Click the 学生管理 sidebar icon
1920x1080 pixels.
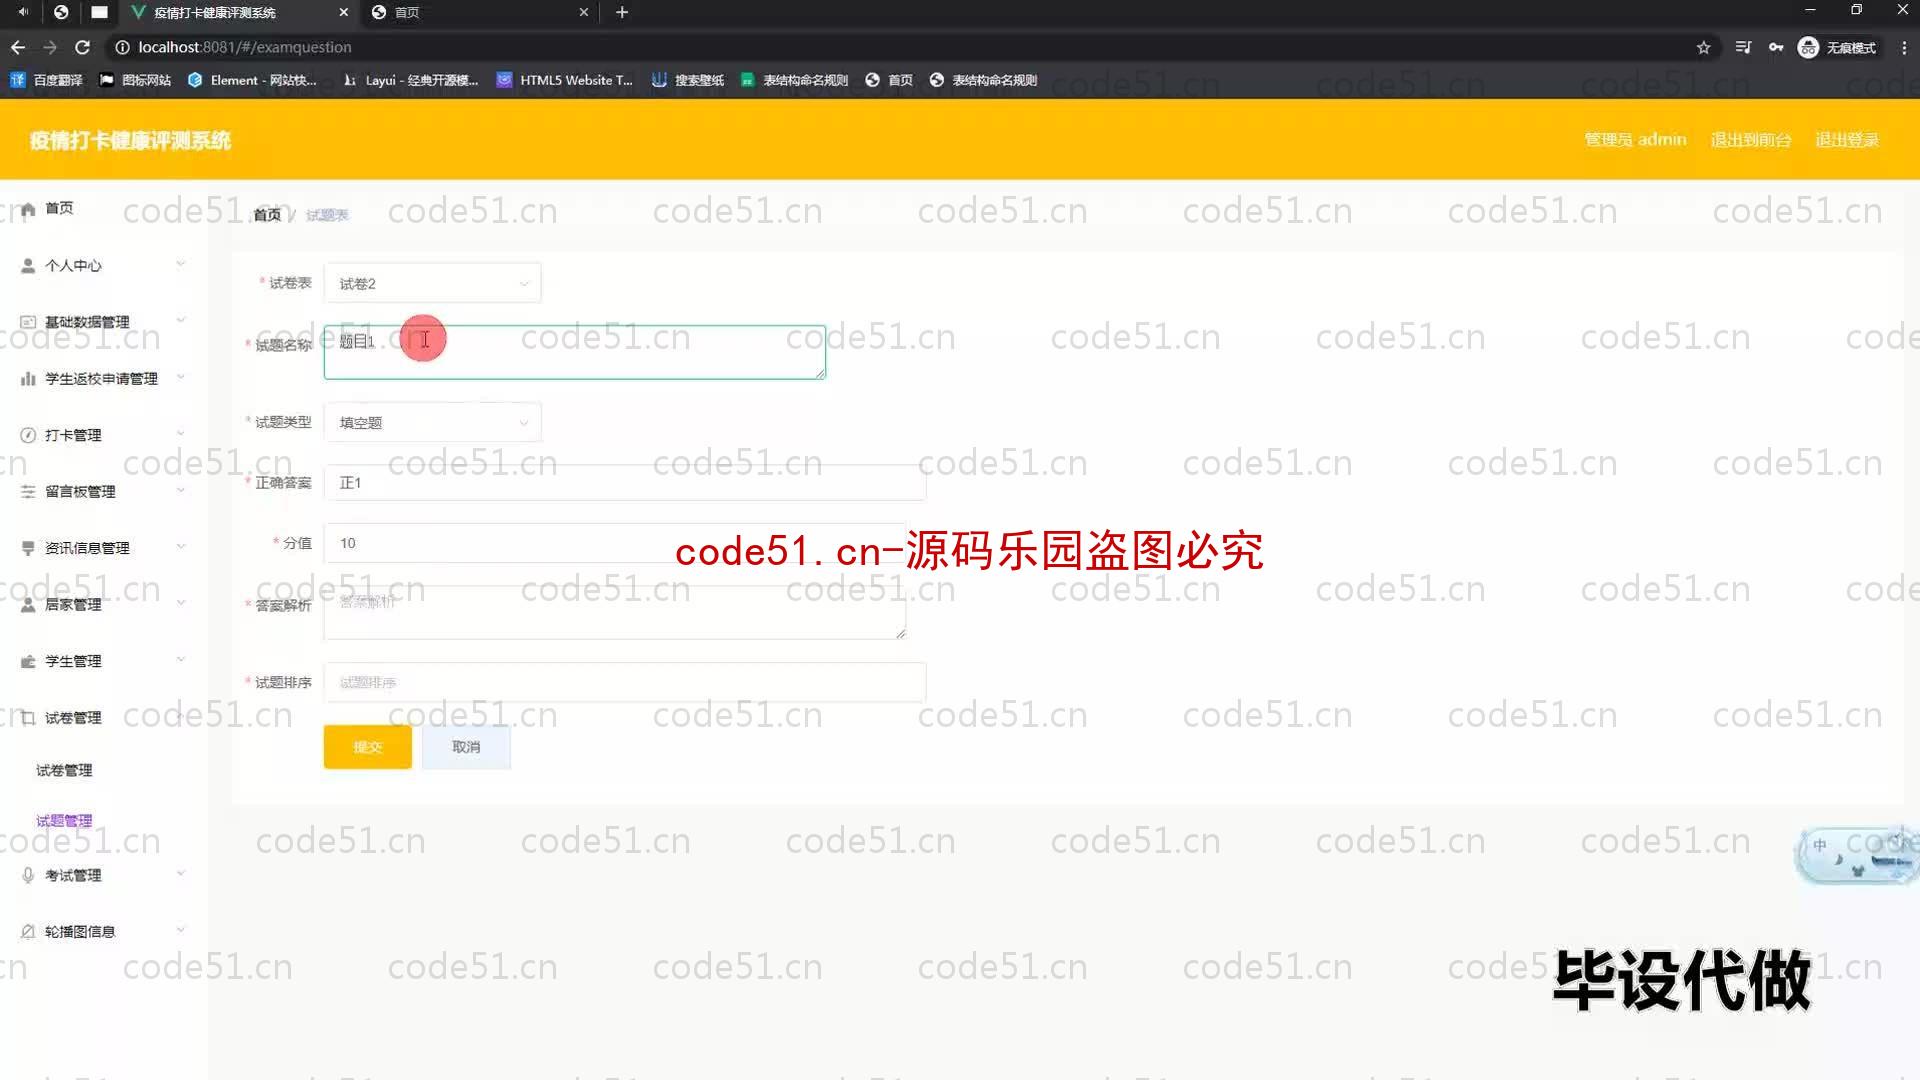click(28, 661)
